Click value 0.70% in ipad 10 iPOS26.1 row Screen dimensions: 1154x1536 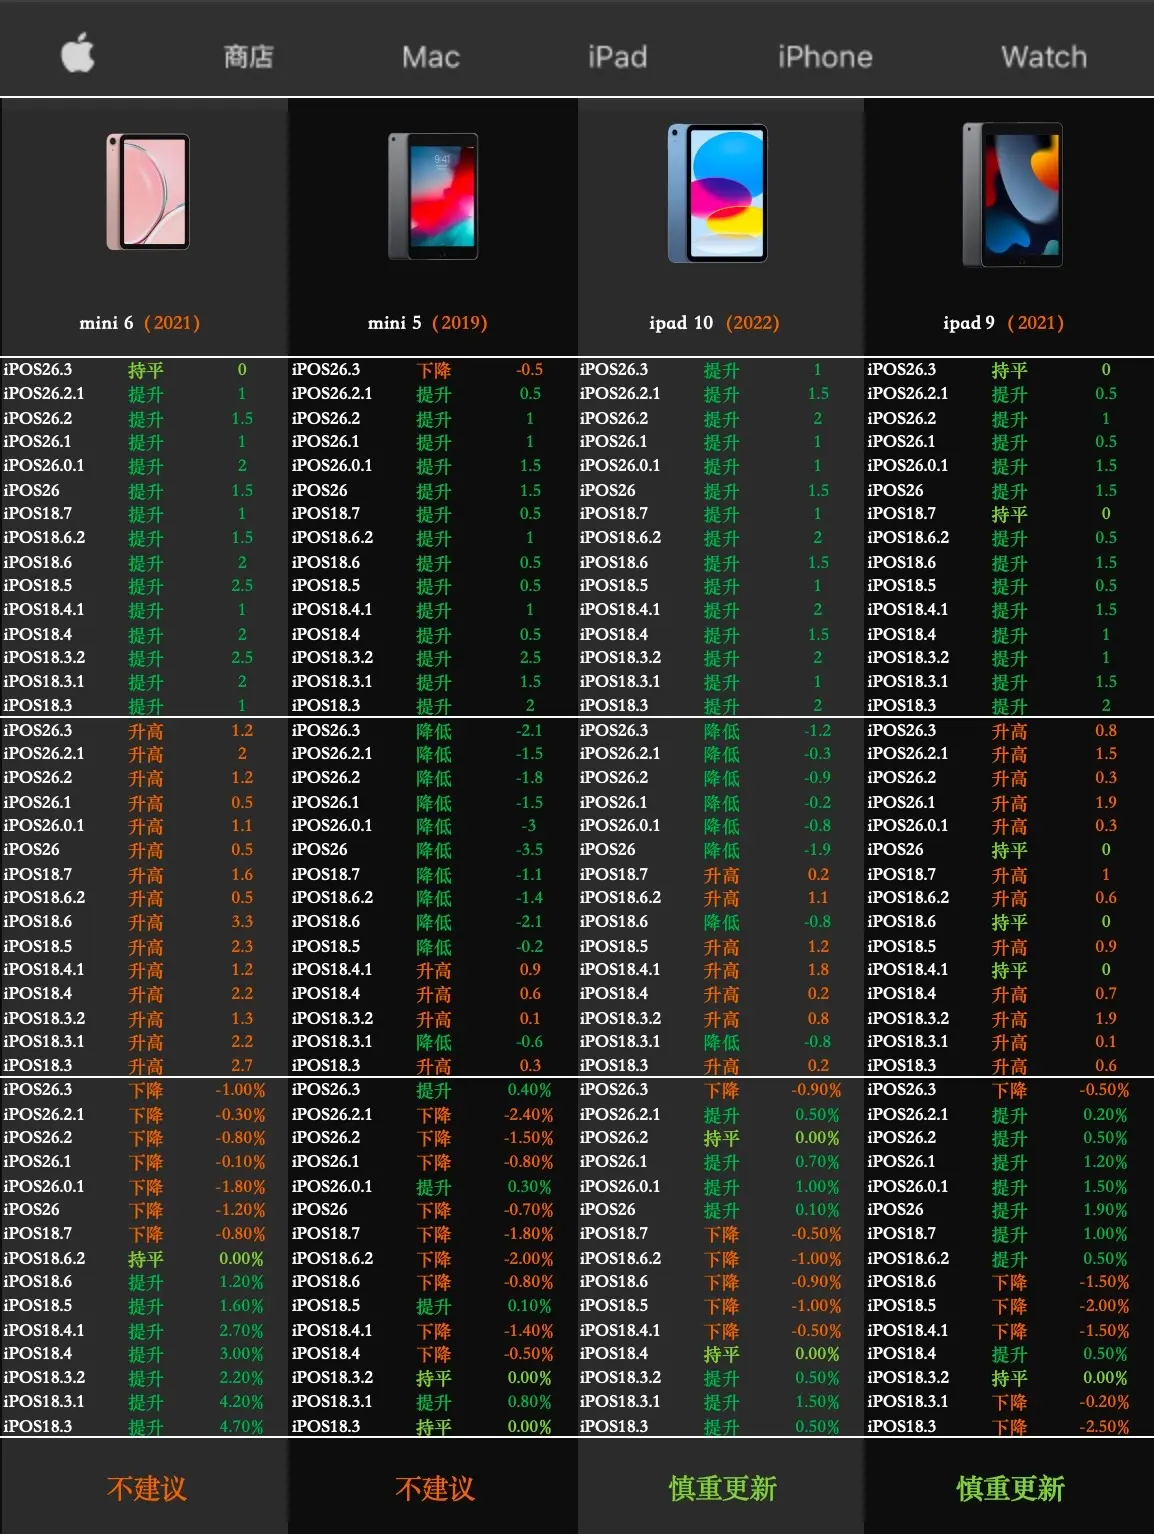coord(817,1163)
